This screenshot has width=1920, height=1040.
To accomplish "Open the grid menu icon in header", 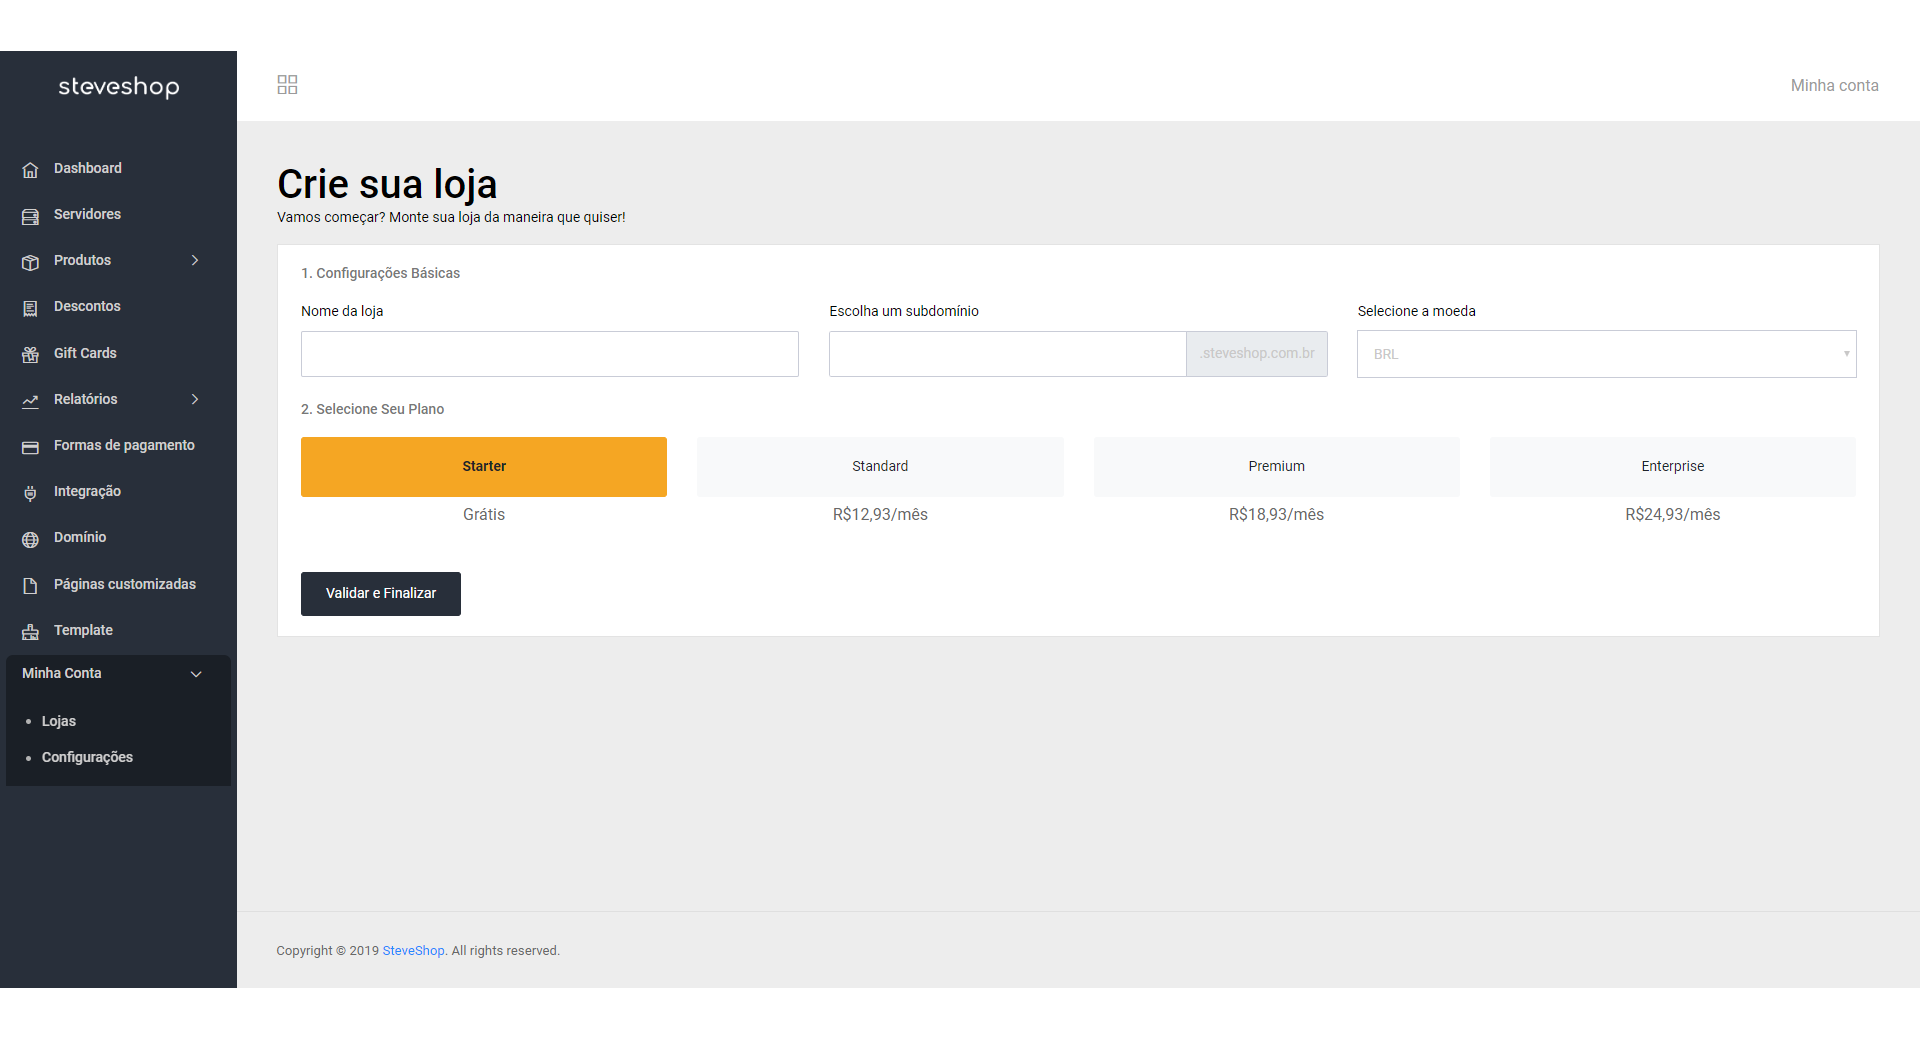I will coord(287,85).
